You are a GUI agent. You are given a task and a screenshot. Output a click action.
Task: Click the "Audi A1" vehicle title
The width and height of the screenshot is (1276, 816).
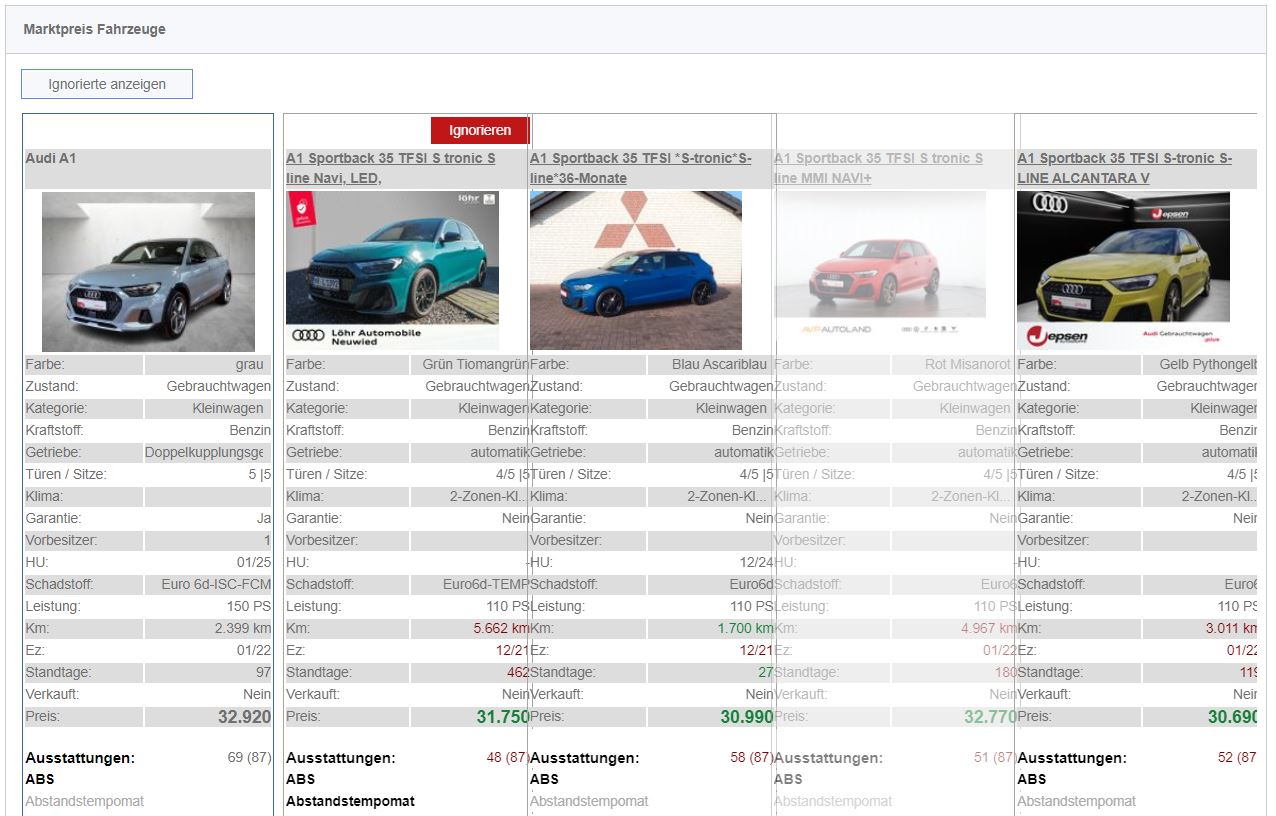coord(51,158)
